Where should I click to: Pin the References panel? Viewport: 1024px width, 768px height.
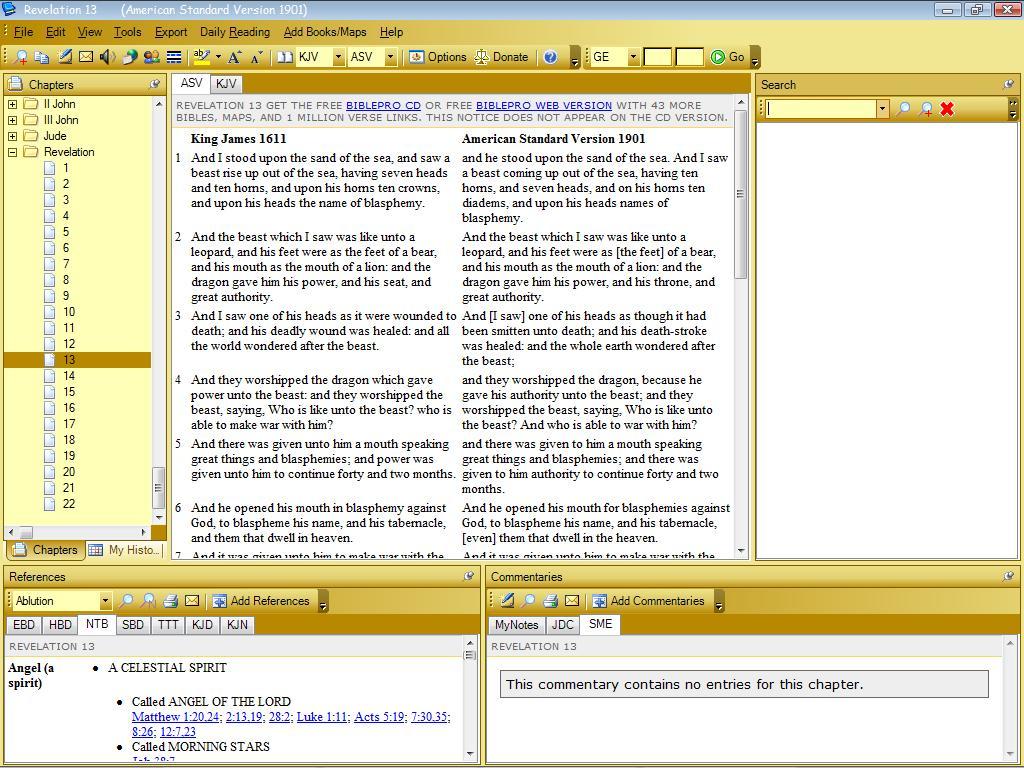(x=468, y=576)
